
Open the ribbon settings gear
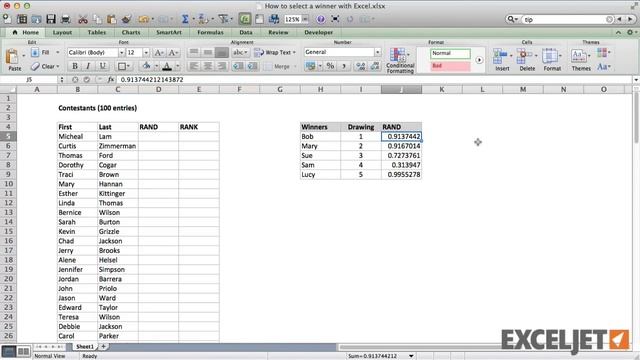click(x=630, y=32)
